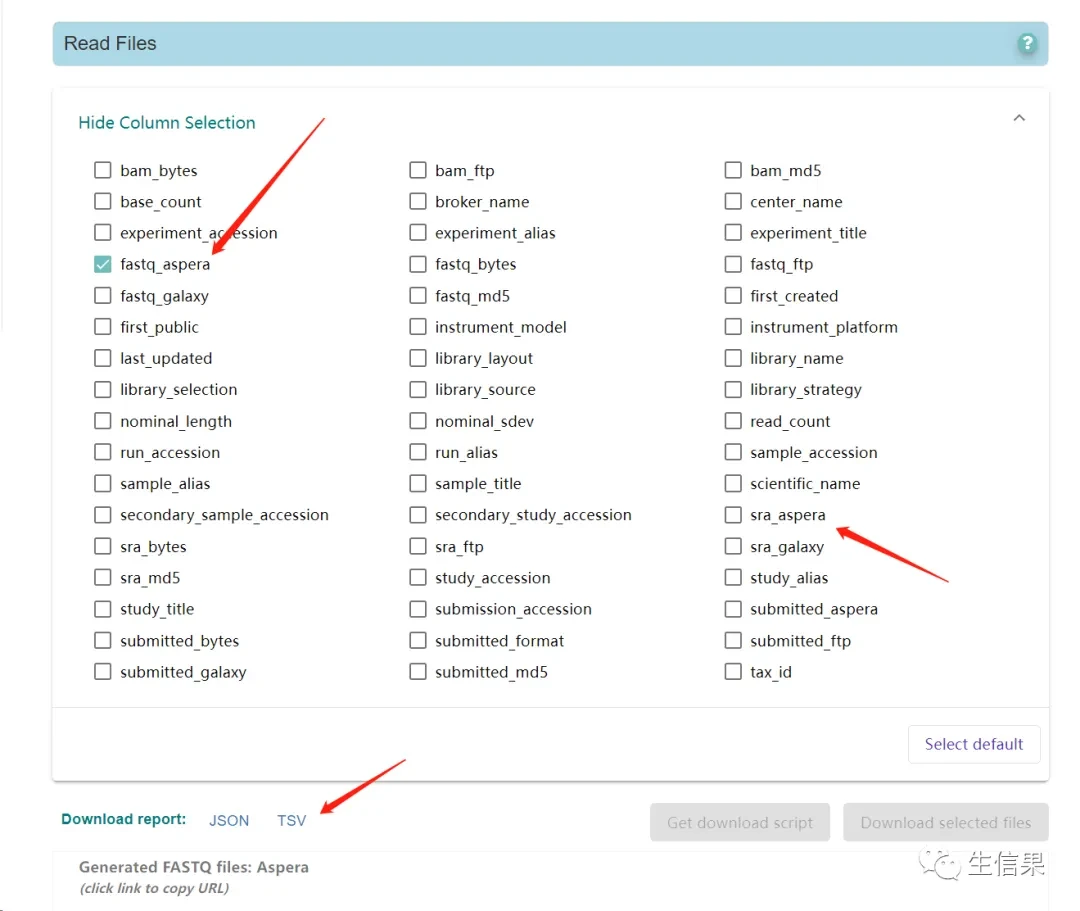Viewport: 1080px width, 911px height.
Task: Click Download selected files button
Action: point(945,823)
